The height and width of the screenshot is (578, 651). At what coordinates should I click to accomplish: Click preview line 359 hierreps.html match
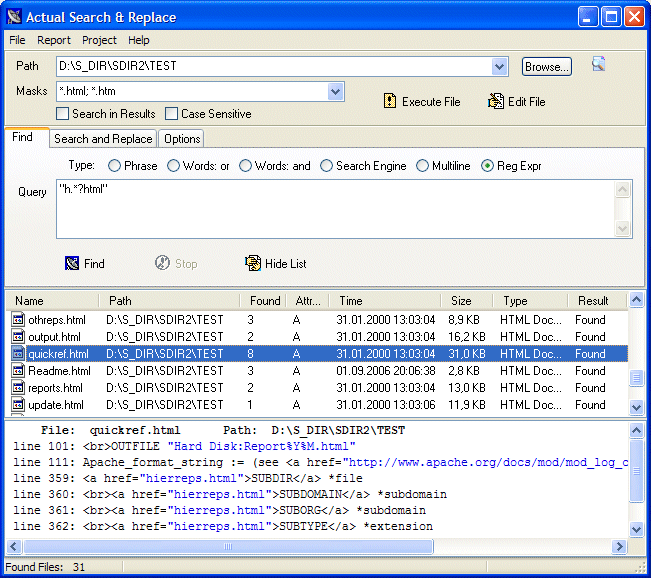191,478
